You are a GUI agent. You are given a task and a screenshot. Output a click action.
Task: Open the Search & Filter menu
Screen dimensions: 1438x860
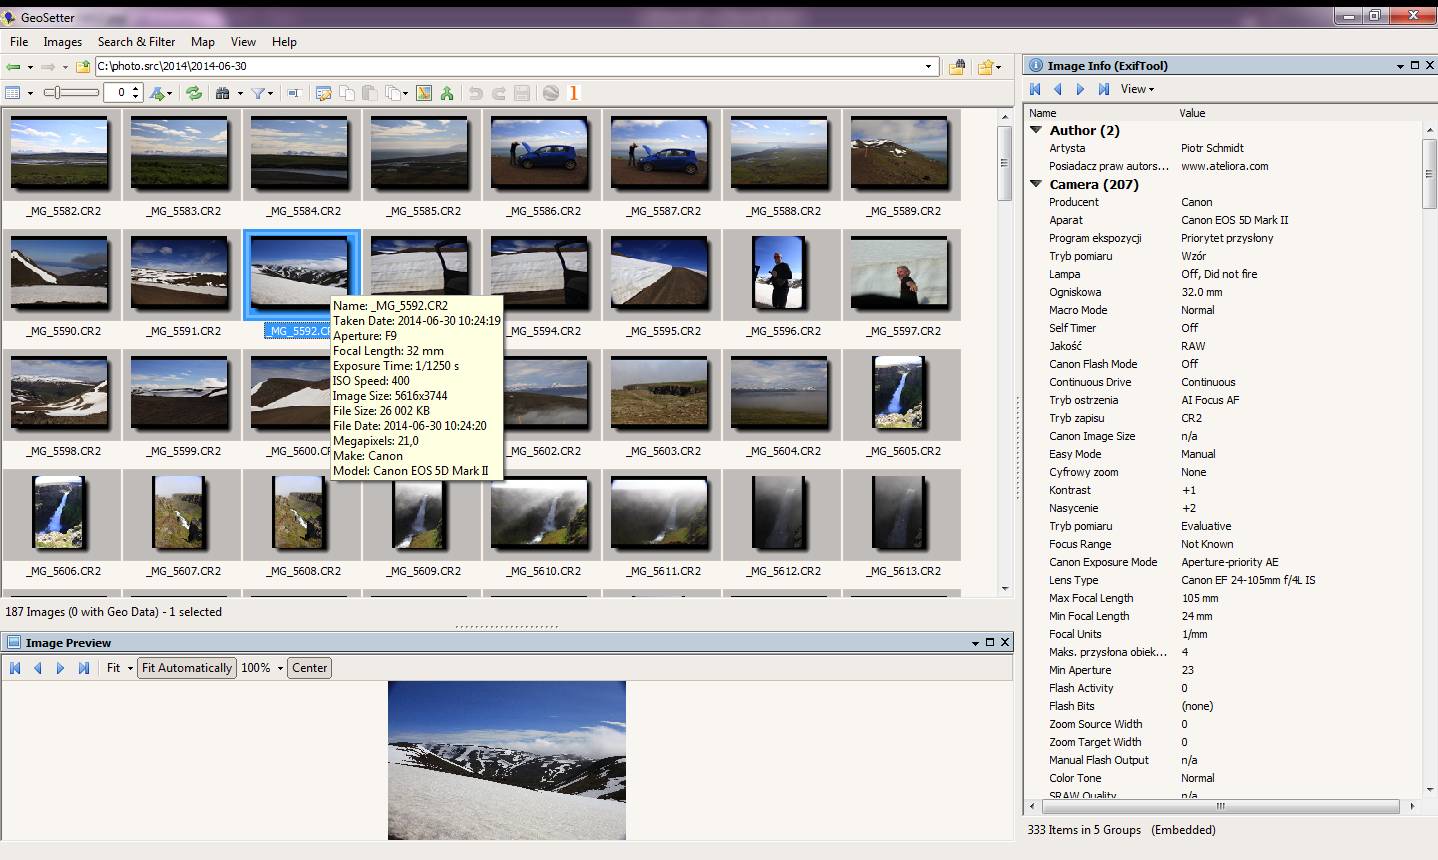(x=136, y=42)
